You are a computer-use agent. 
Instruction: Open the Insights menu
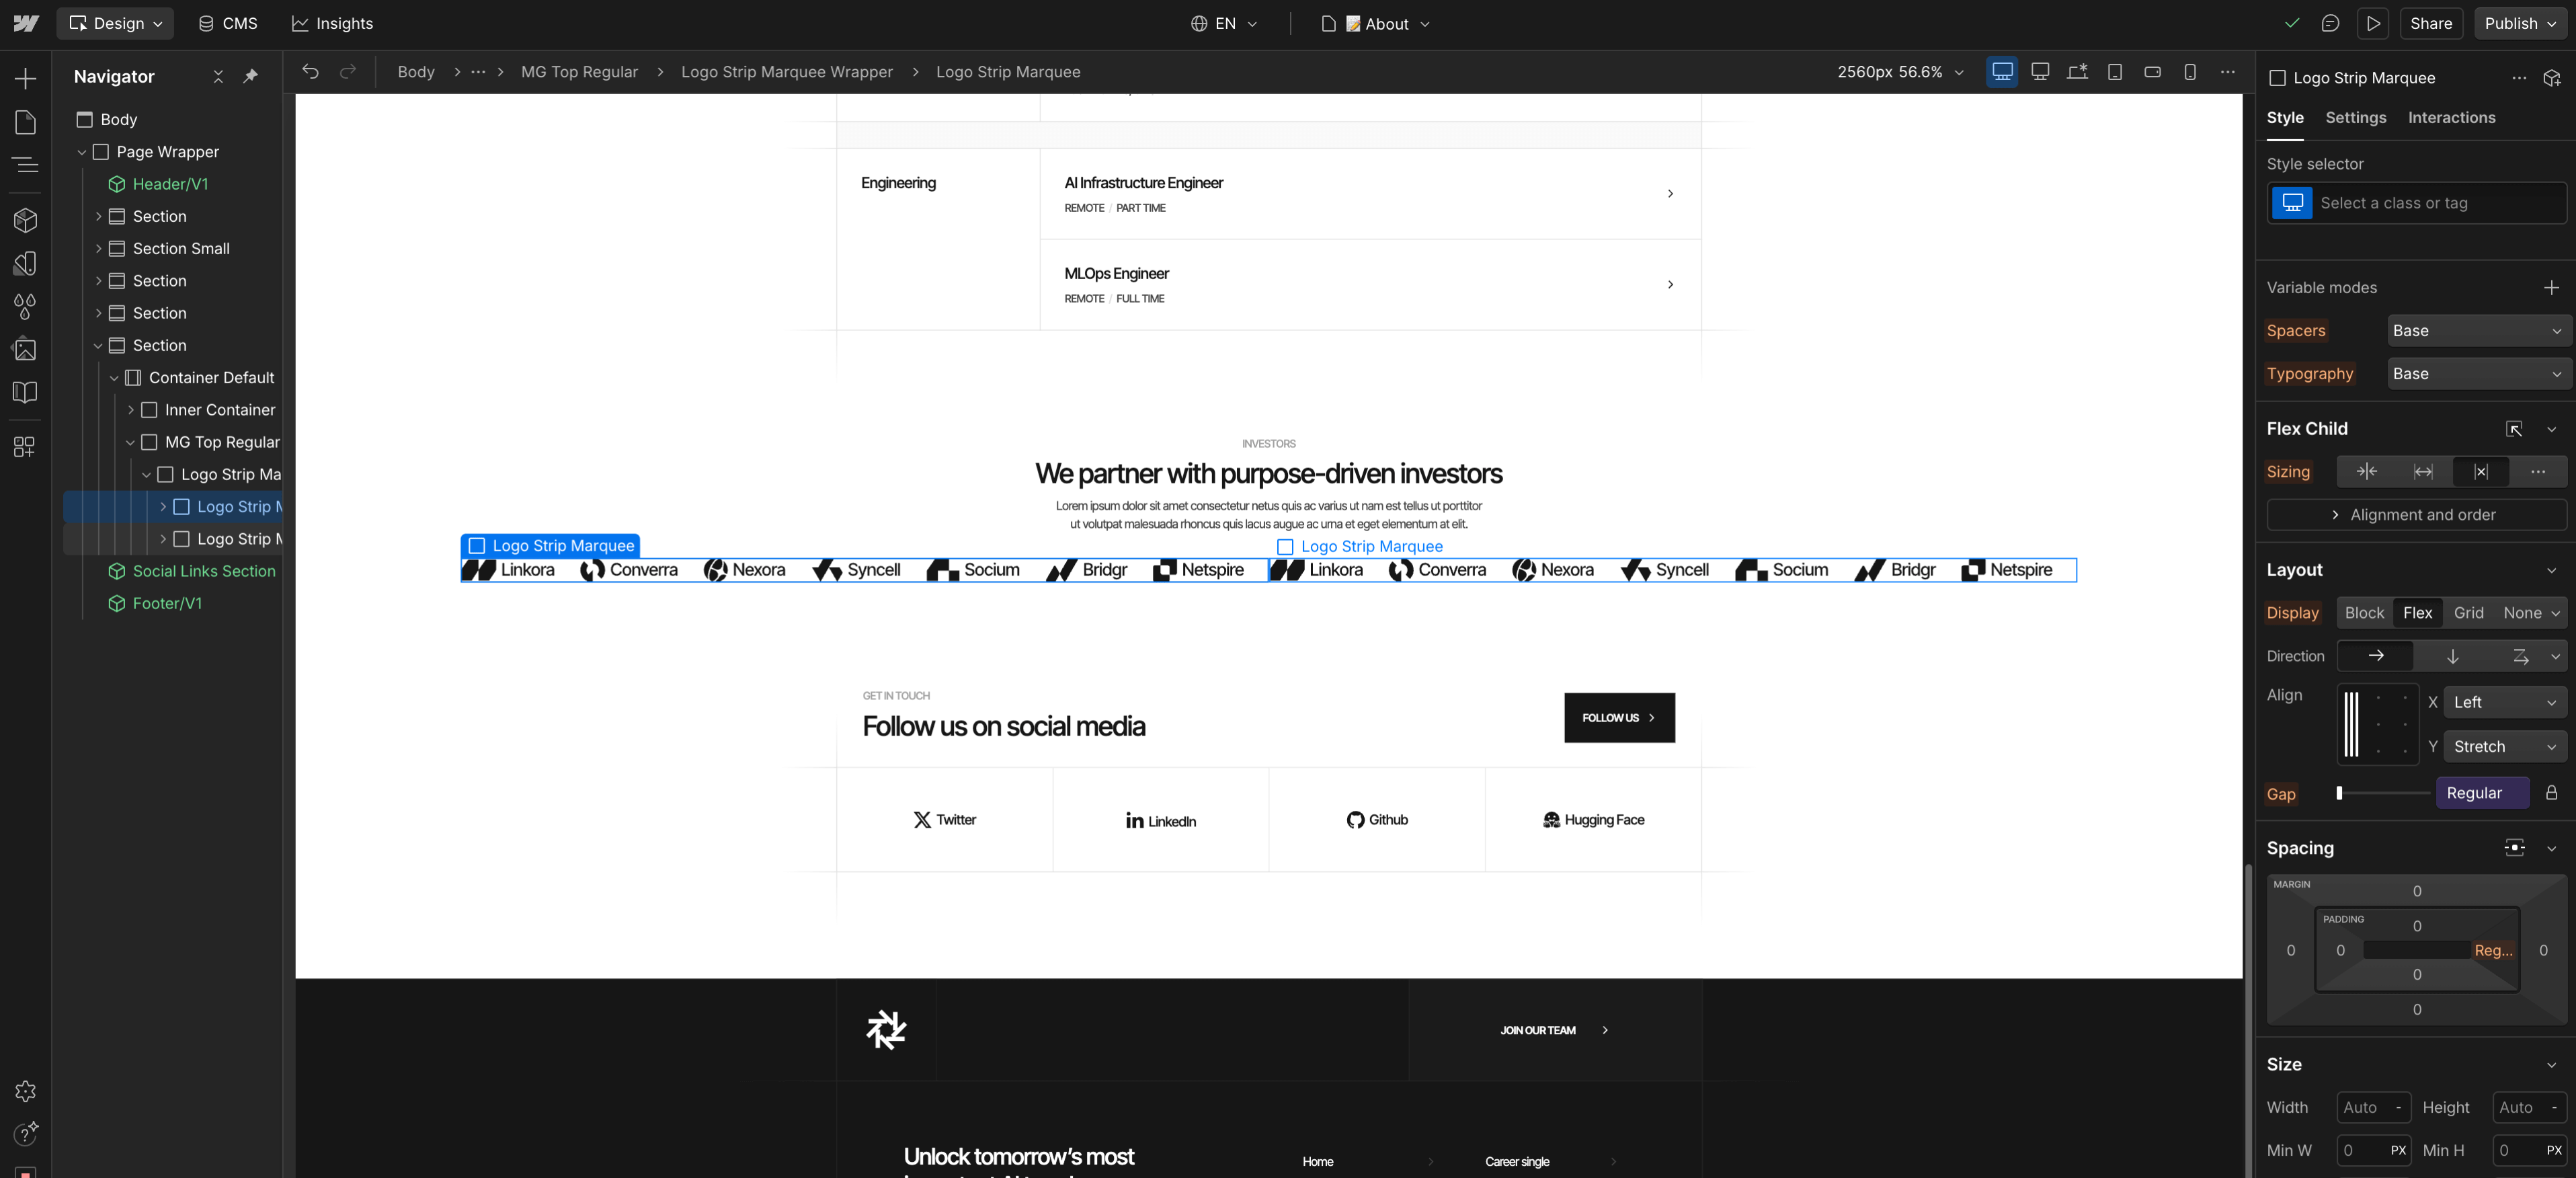tap(332, 23)
